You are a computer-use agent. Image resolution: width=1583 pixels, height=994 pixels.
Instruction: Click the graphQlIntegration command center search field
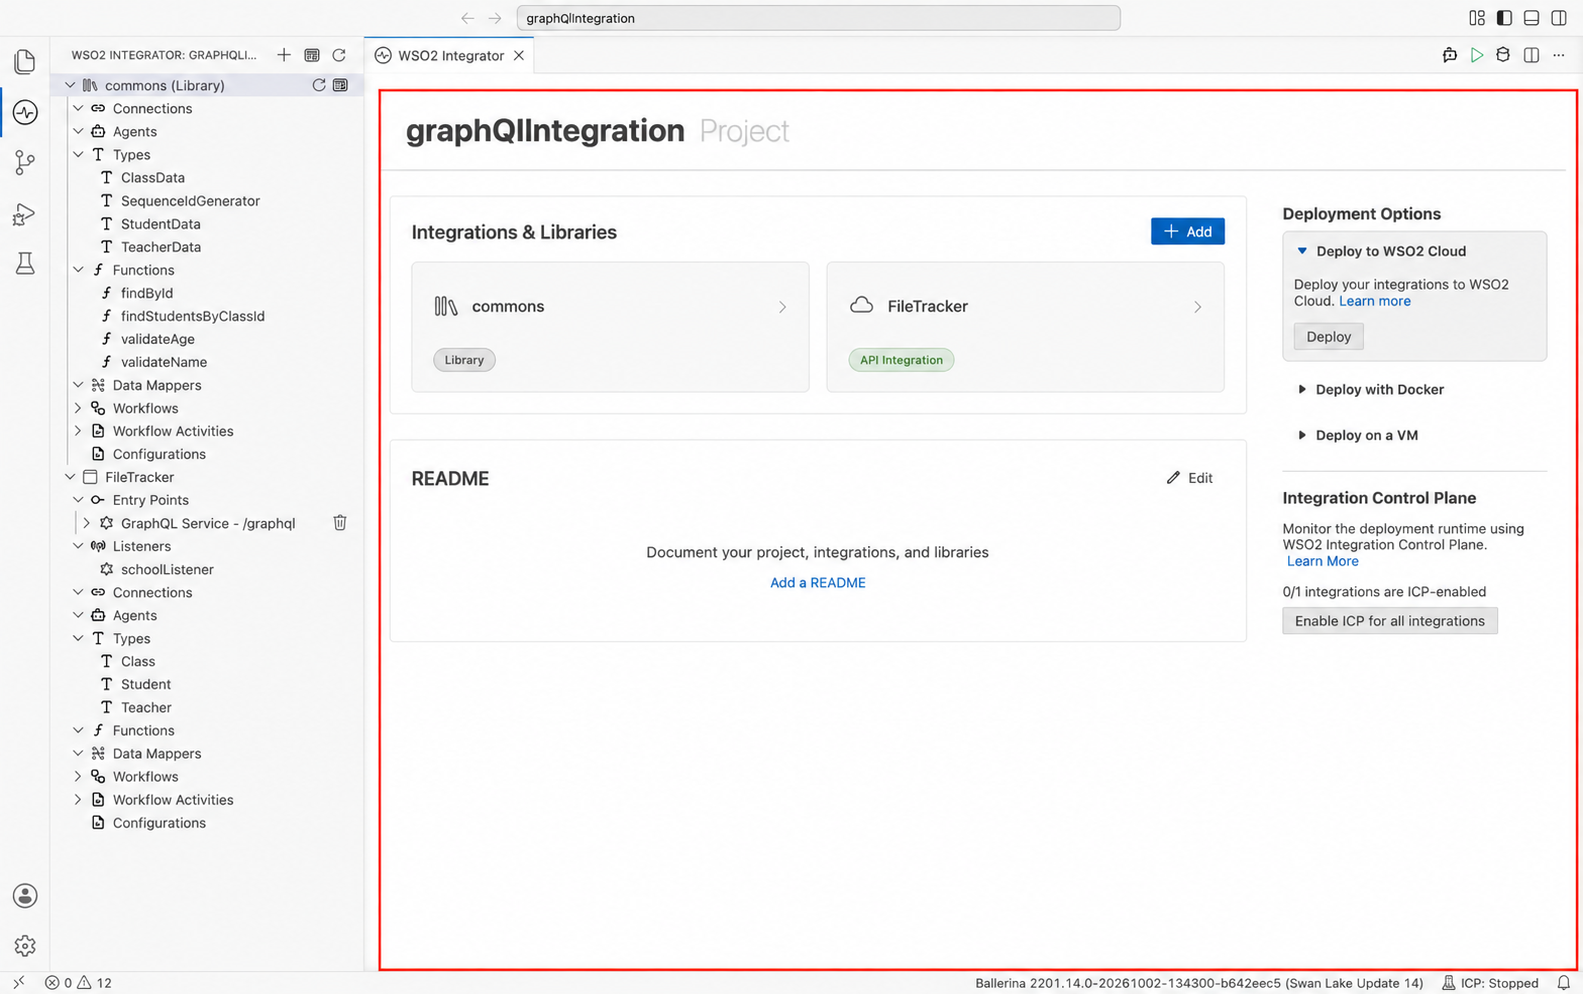click(x=818, y=18)
